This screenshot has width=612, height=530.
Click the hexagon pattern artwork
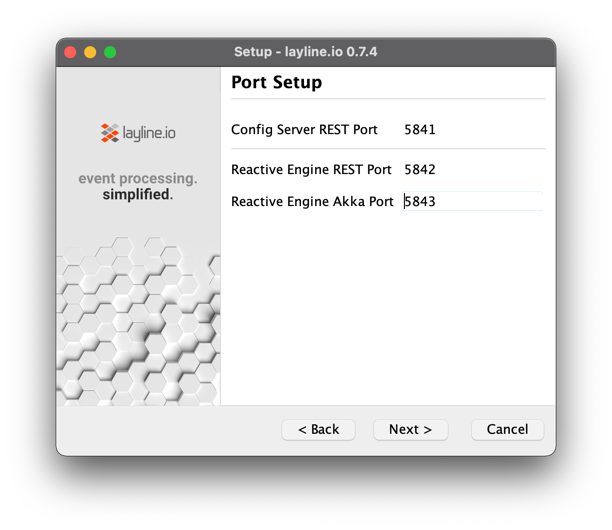pos(138,320)
